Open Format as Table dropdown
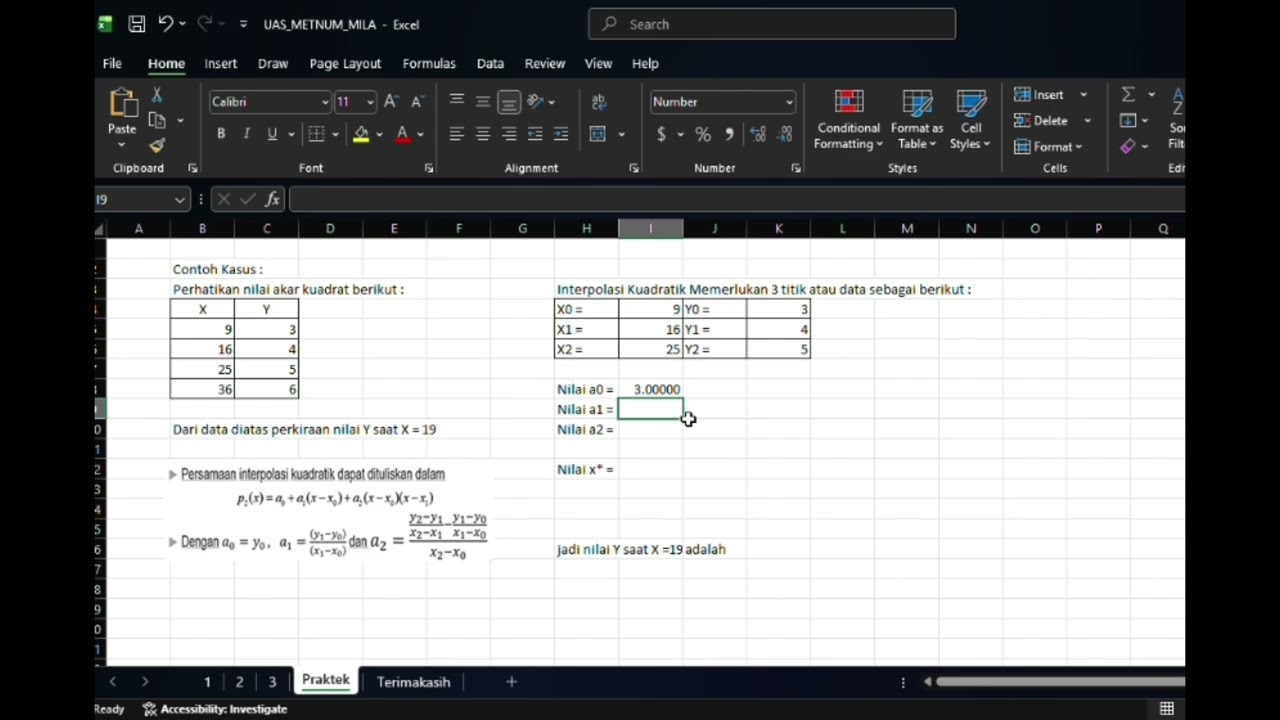The image size is (1280, 720). click(x=917, y=120)
